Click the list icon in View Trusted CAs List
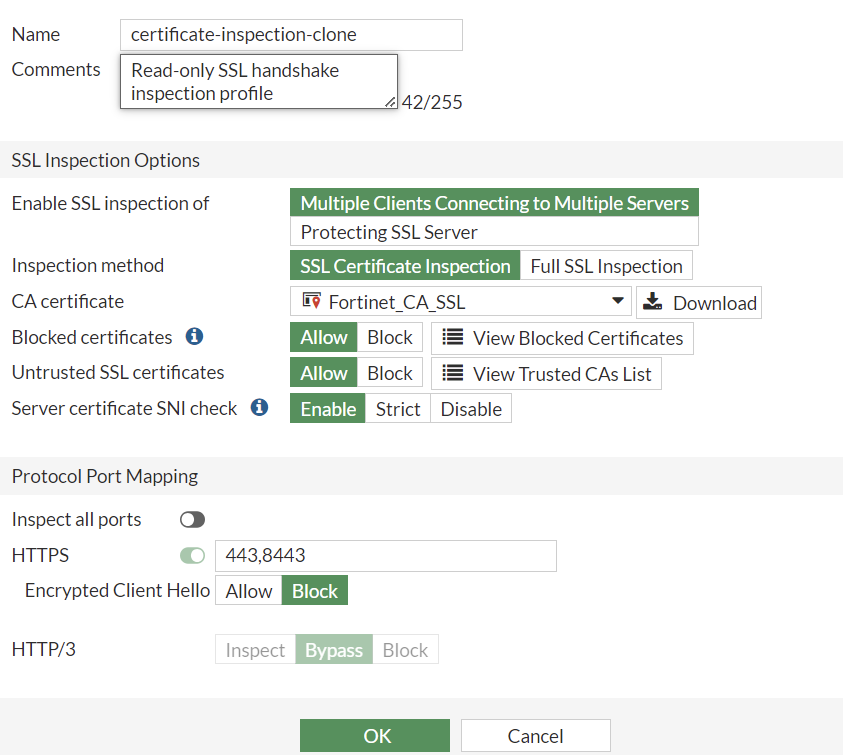Image resolution: width=843 pixels, height=755 pixels. coord(453,373)
